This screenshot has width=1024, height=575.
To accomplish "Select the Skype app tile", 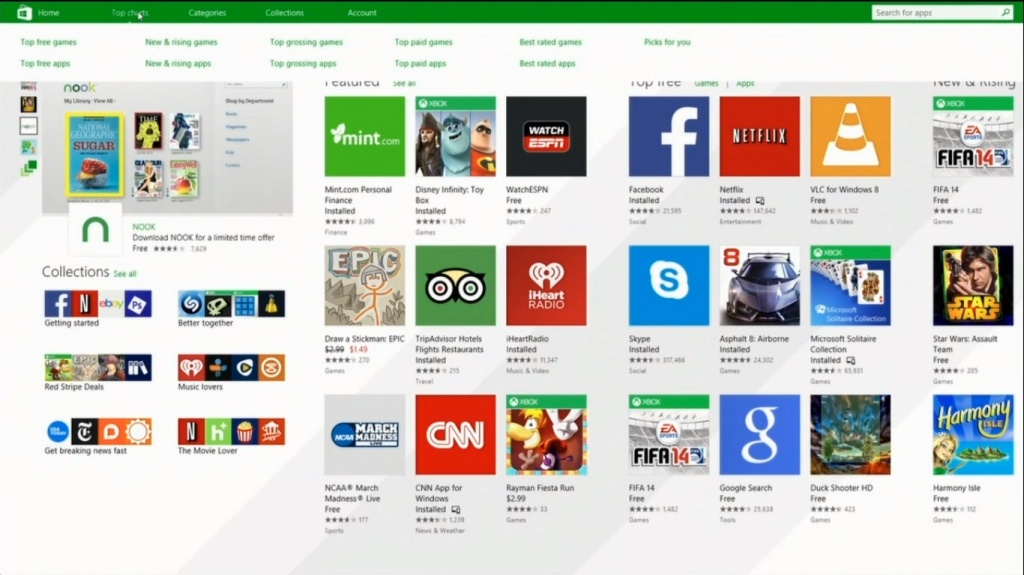I will [x=669, y=286].
